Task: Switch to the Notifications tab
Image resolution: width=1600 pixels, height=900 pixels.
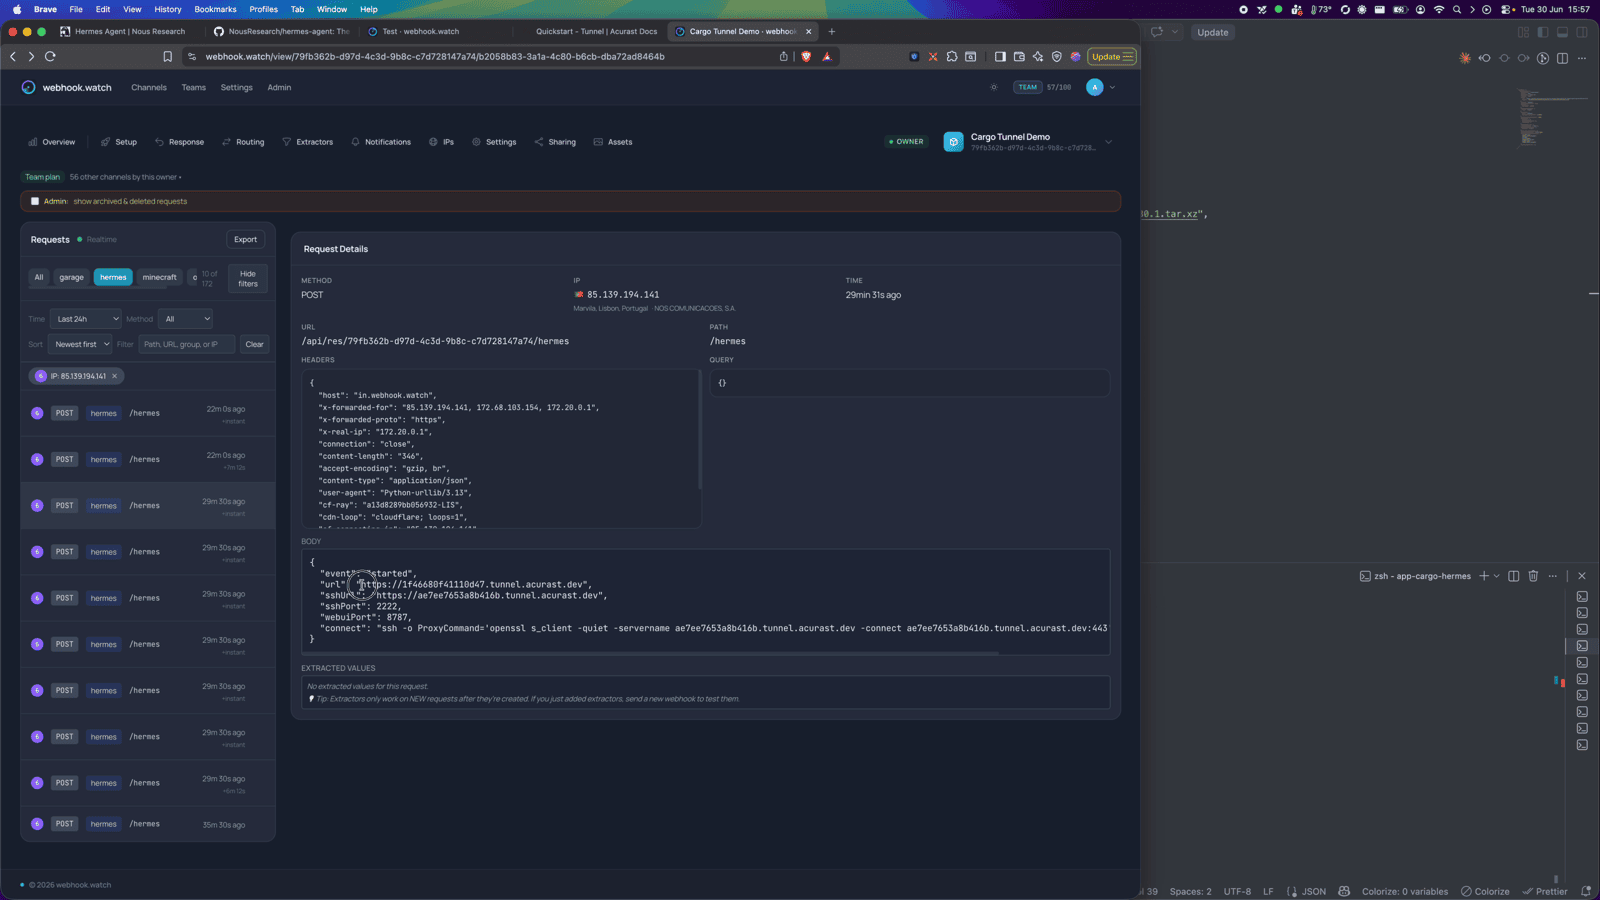Action: click(381, 142)
